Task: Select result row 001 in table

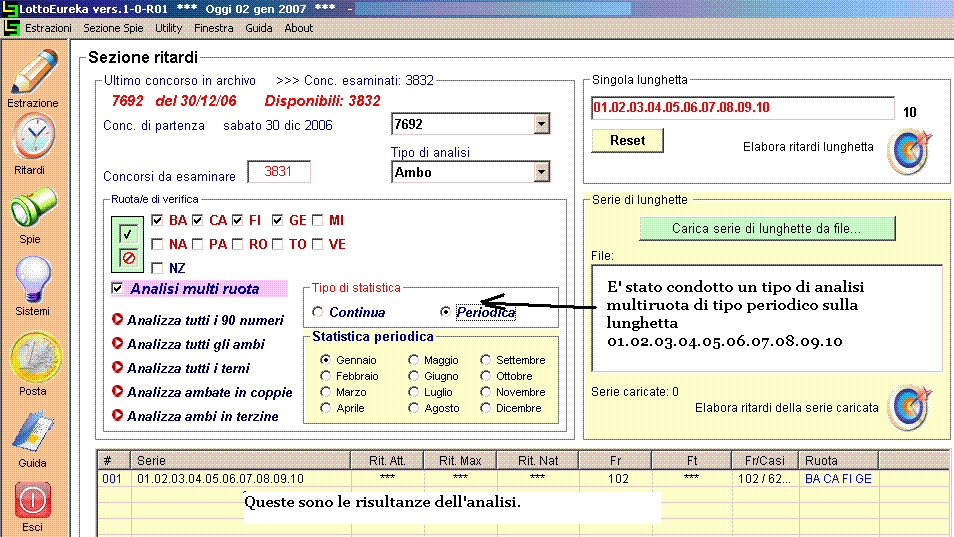Action: 523,479
